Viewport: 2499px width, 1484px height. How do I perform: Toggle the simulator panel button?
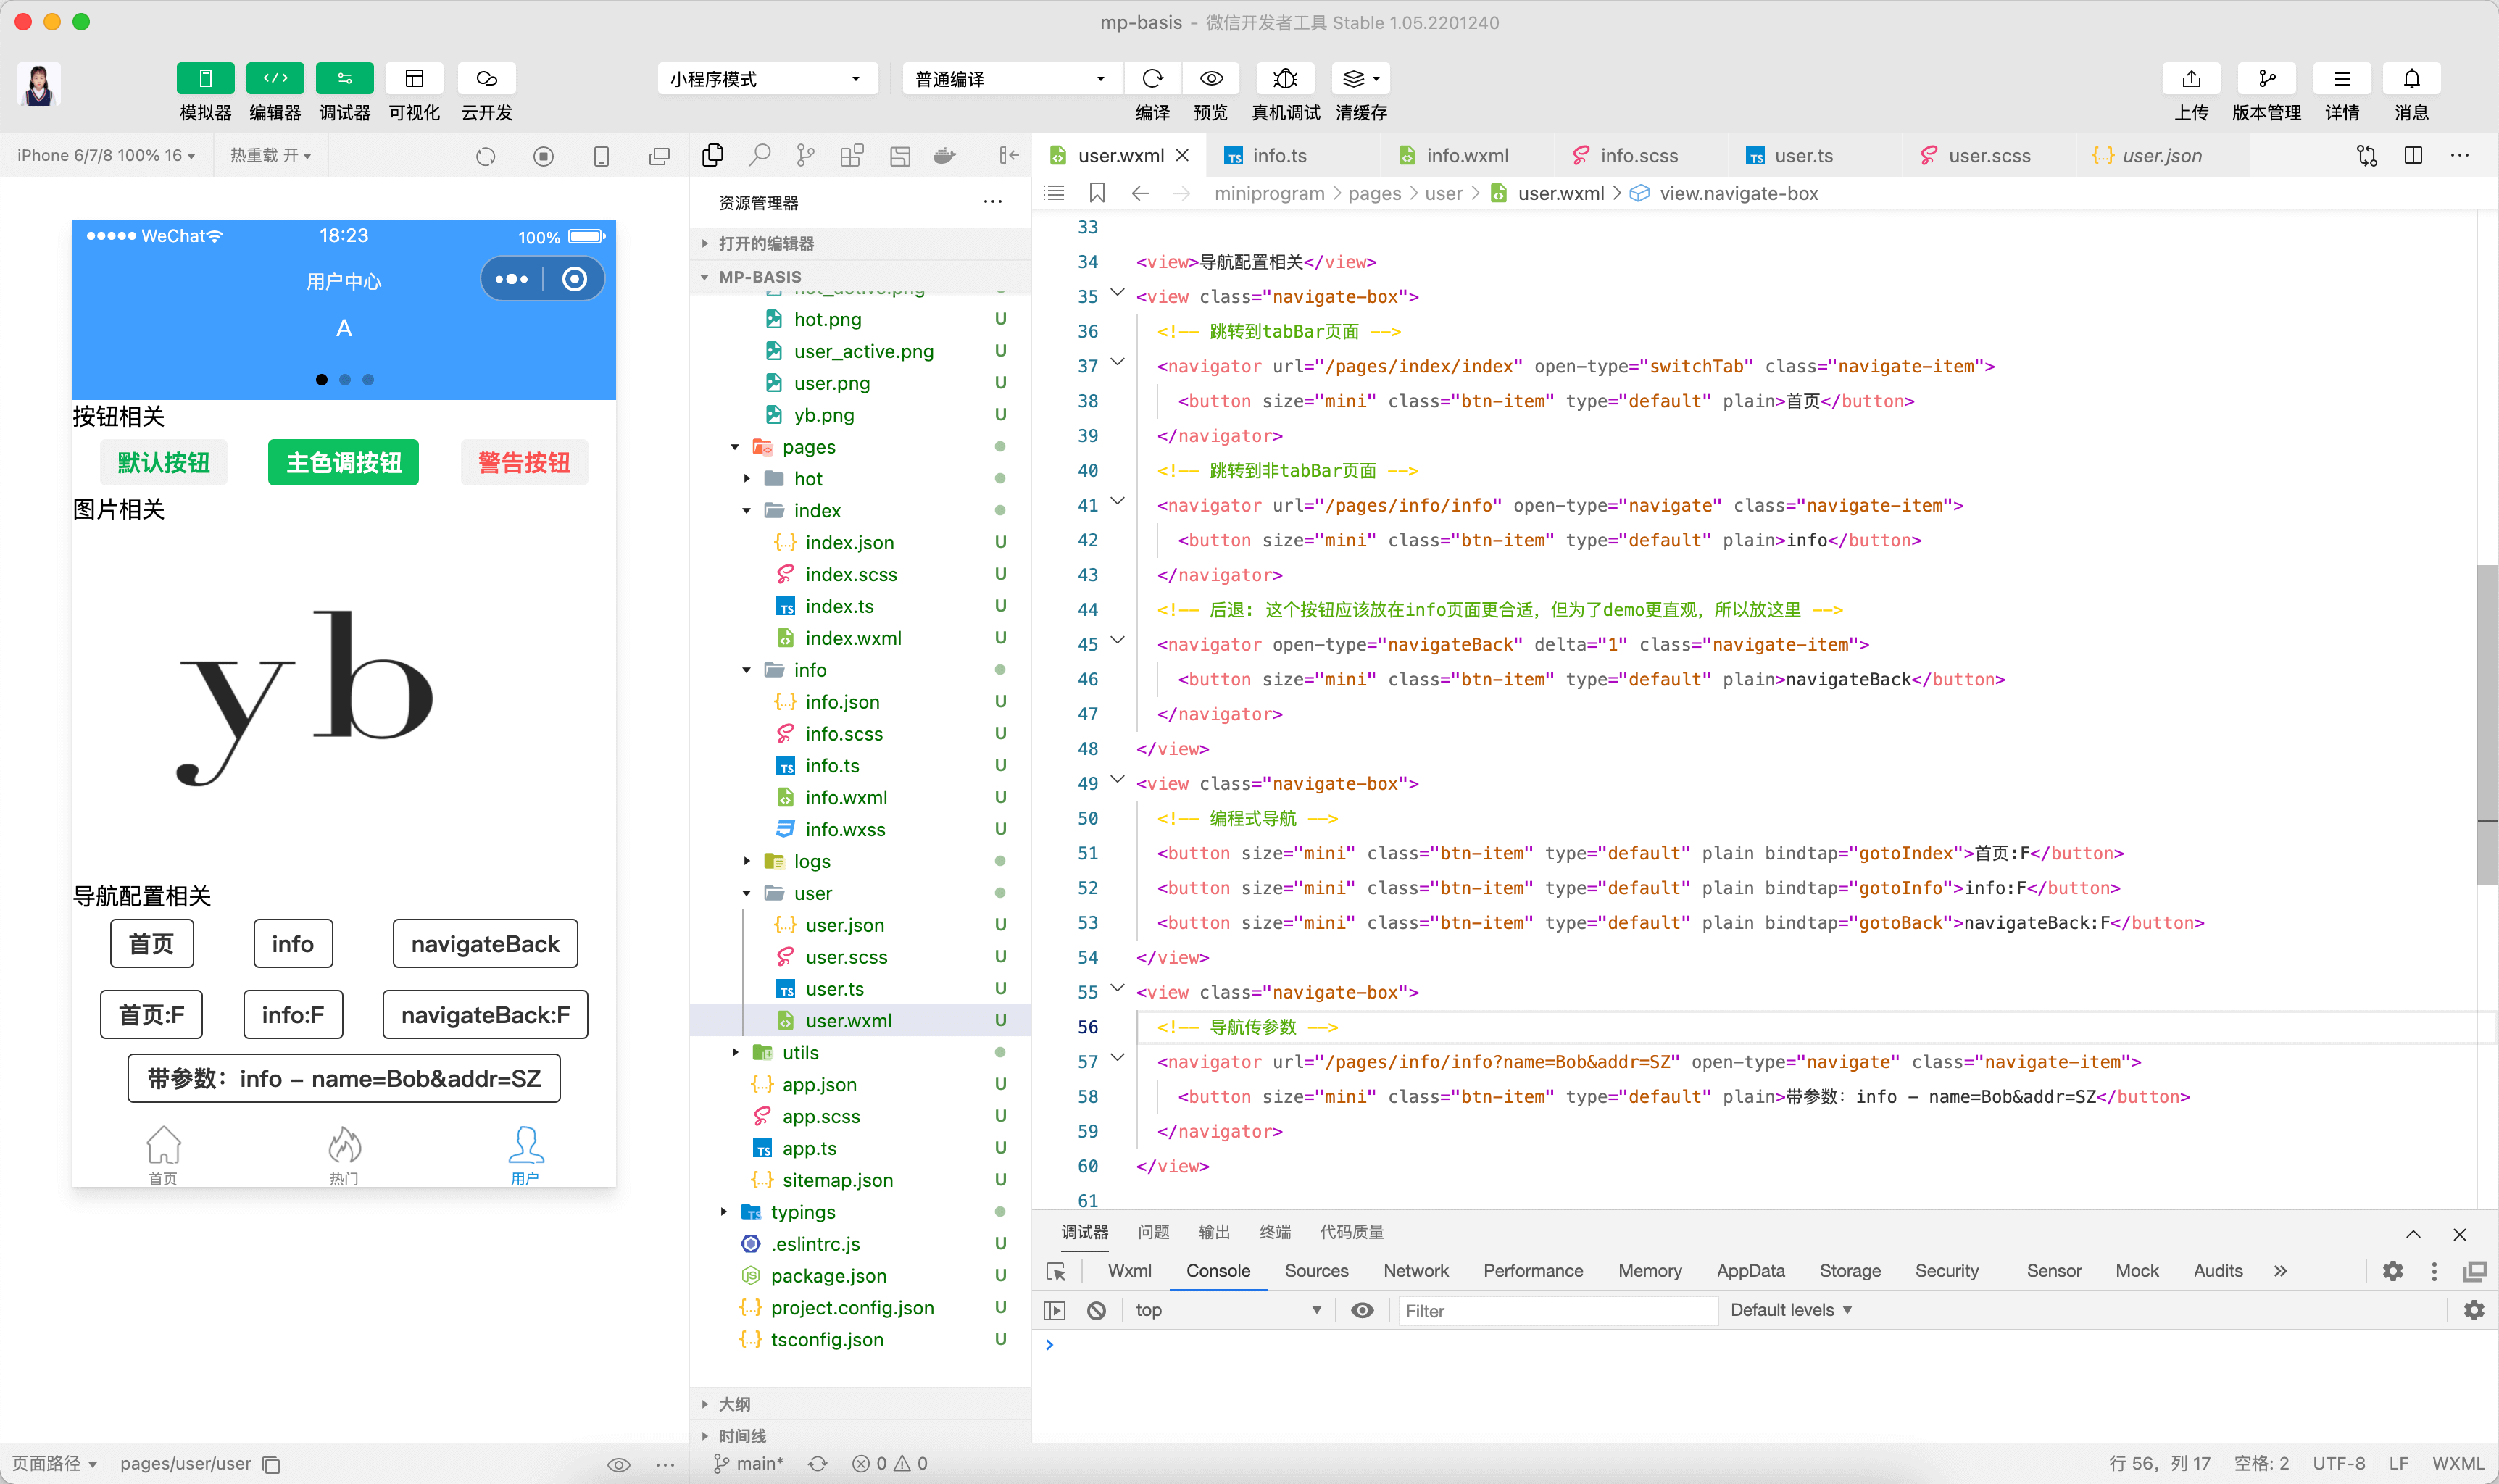pyautogui.click(x=205, y=79)
